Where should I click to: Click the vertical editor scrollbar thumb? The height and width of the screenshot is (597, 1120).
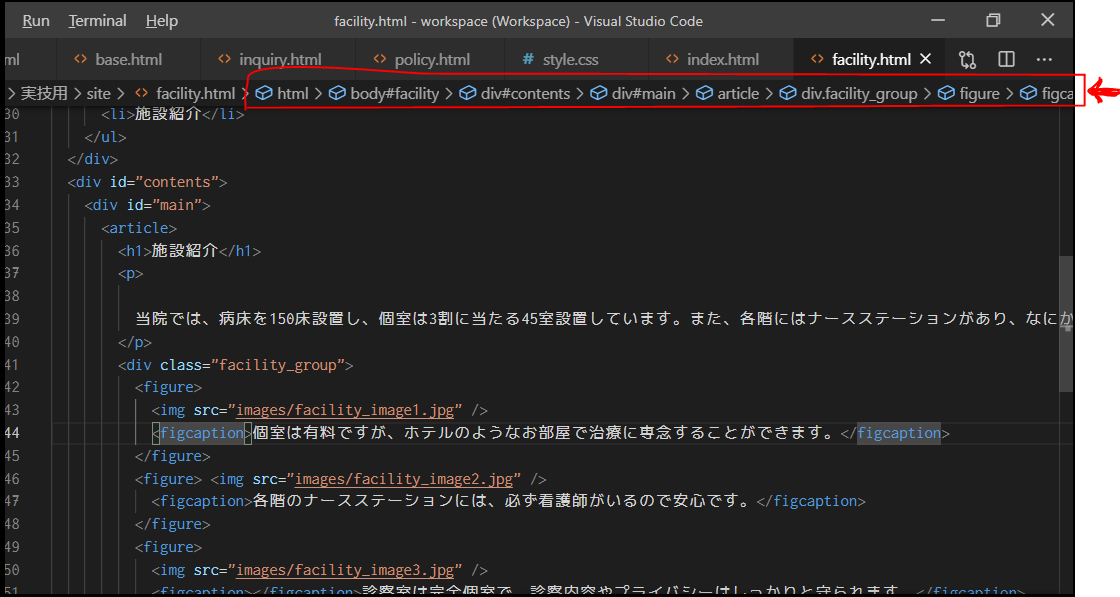coord(1066,323)
